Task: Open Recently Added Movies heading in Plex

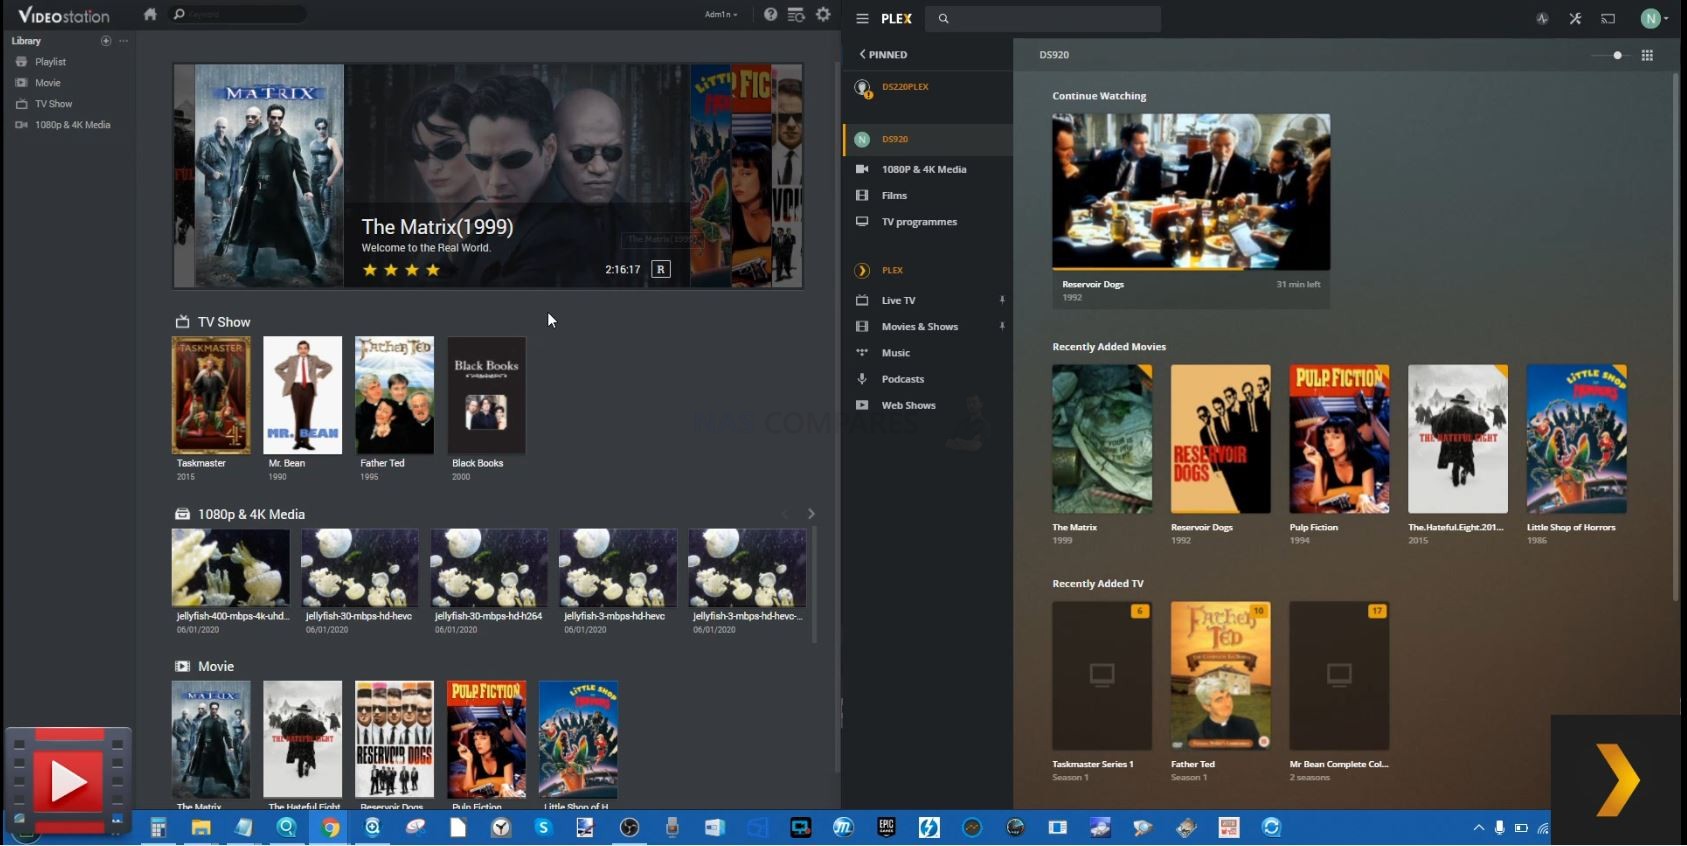Action: (x=1109, y=347)
